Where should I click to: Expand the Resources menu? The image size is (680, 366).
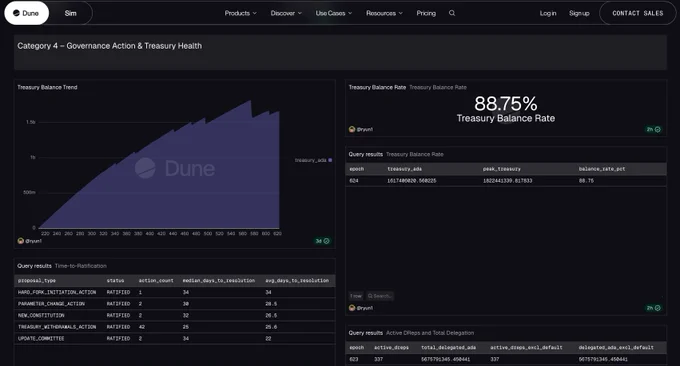tap(384, 13)
